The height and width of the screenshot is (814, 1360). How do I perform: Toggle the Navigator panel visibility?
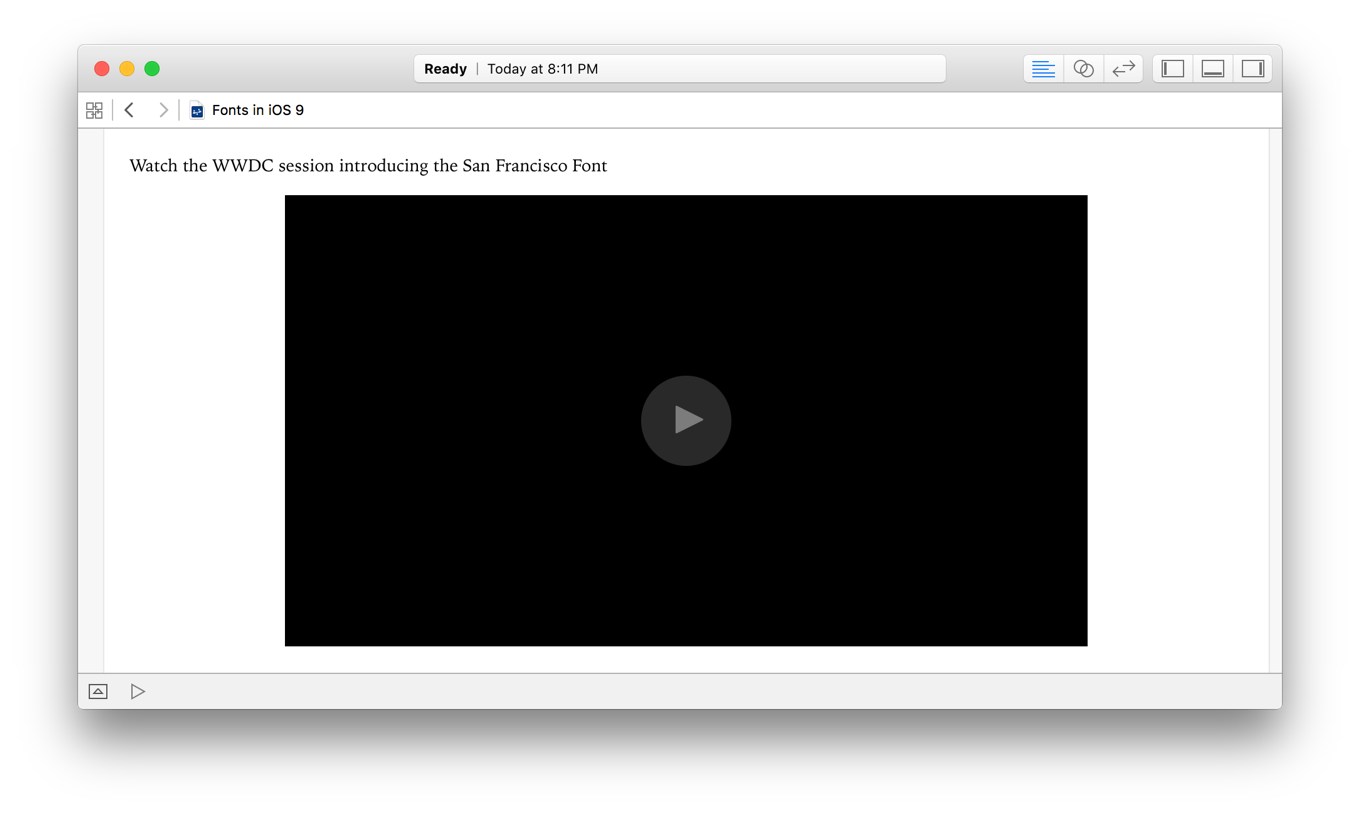[1171, 68]
